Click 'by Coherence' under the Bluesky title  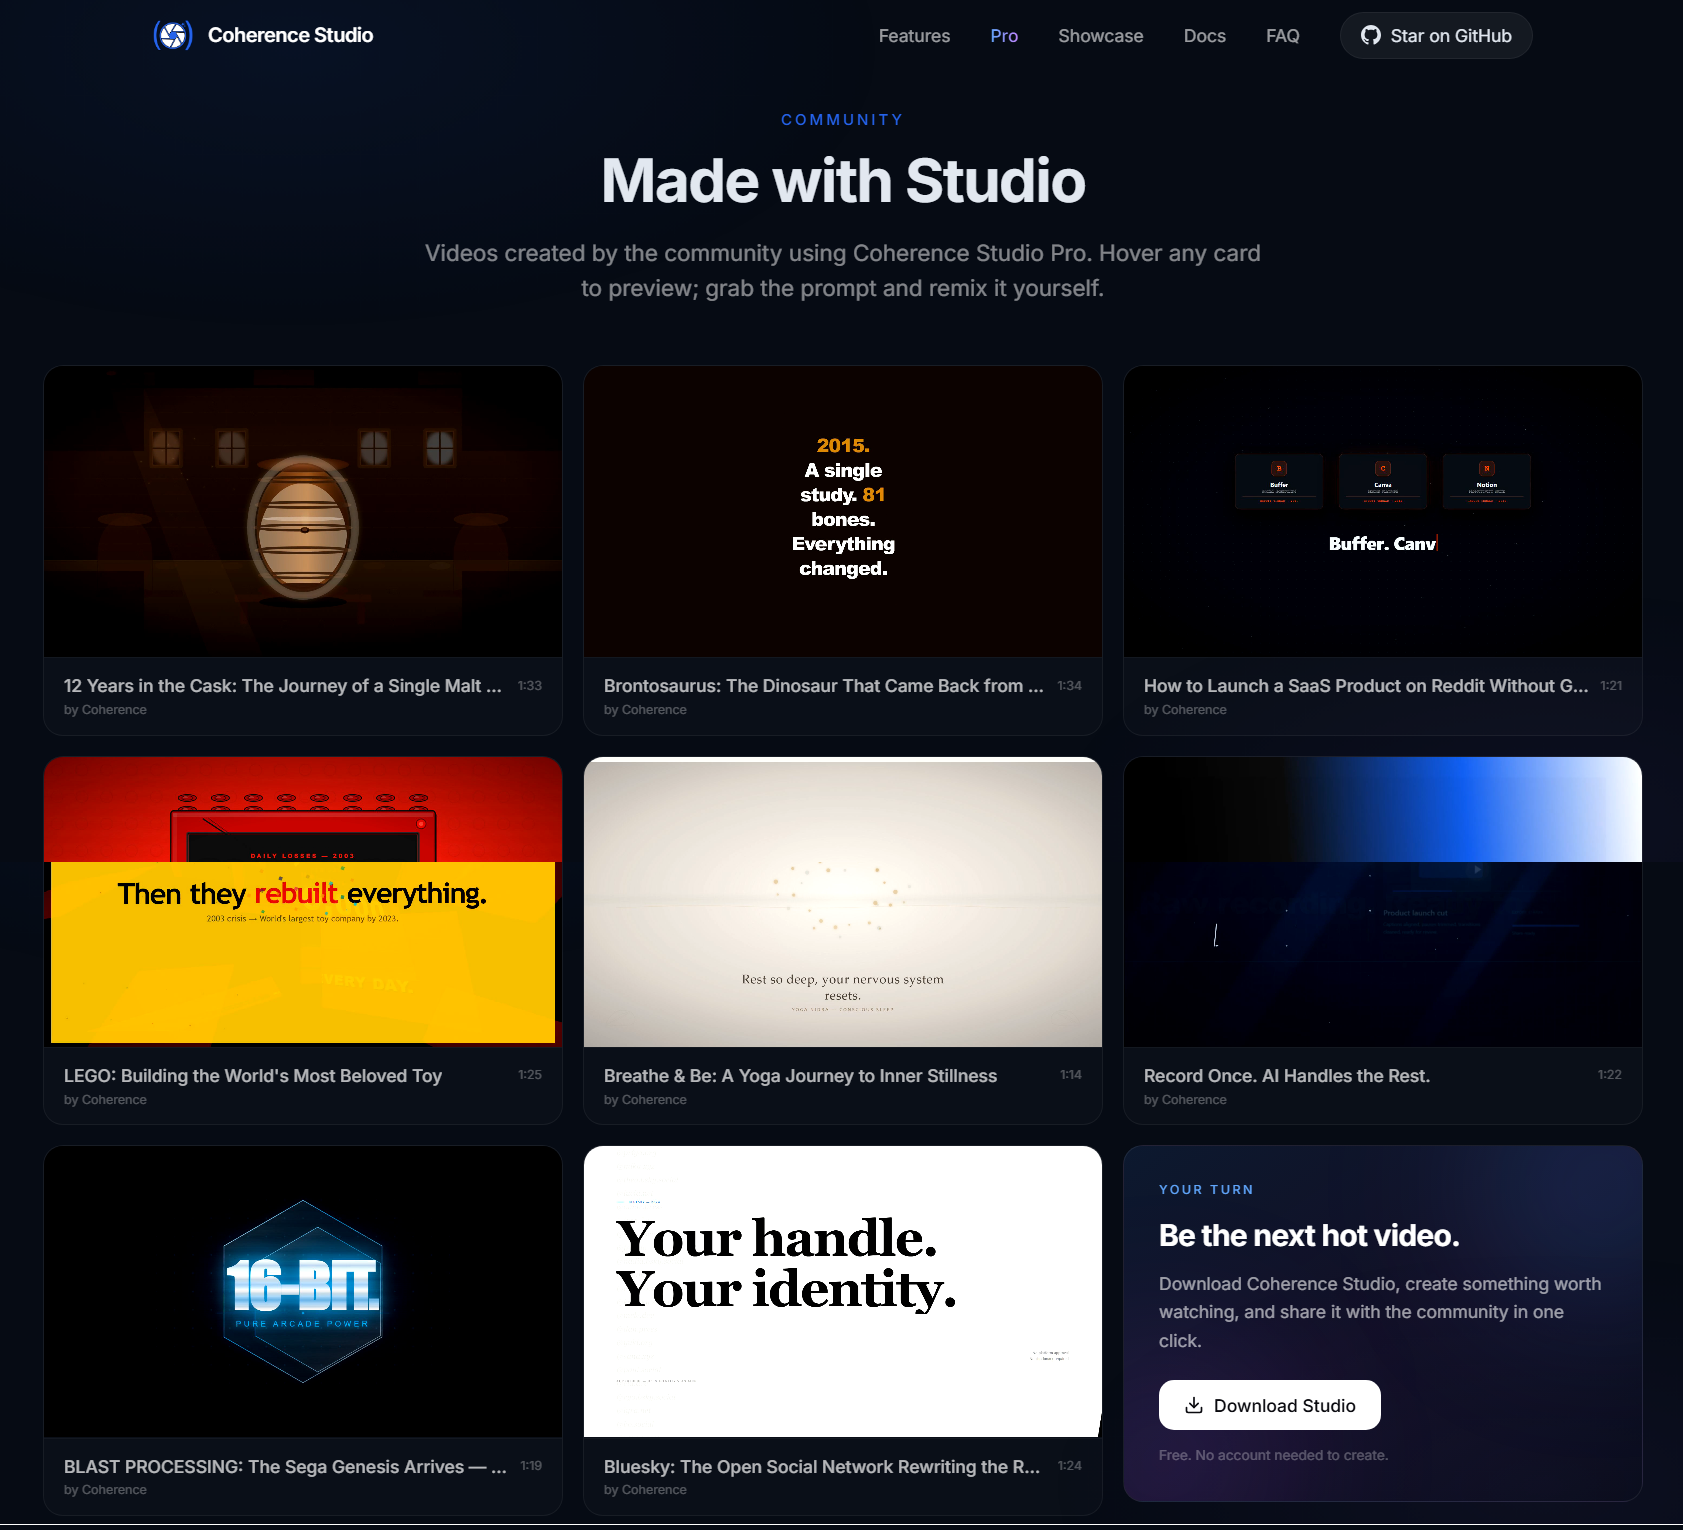point(645,1490)
